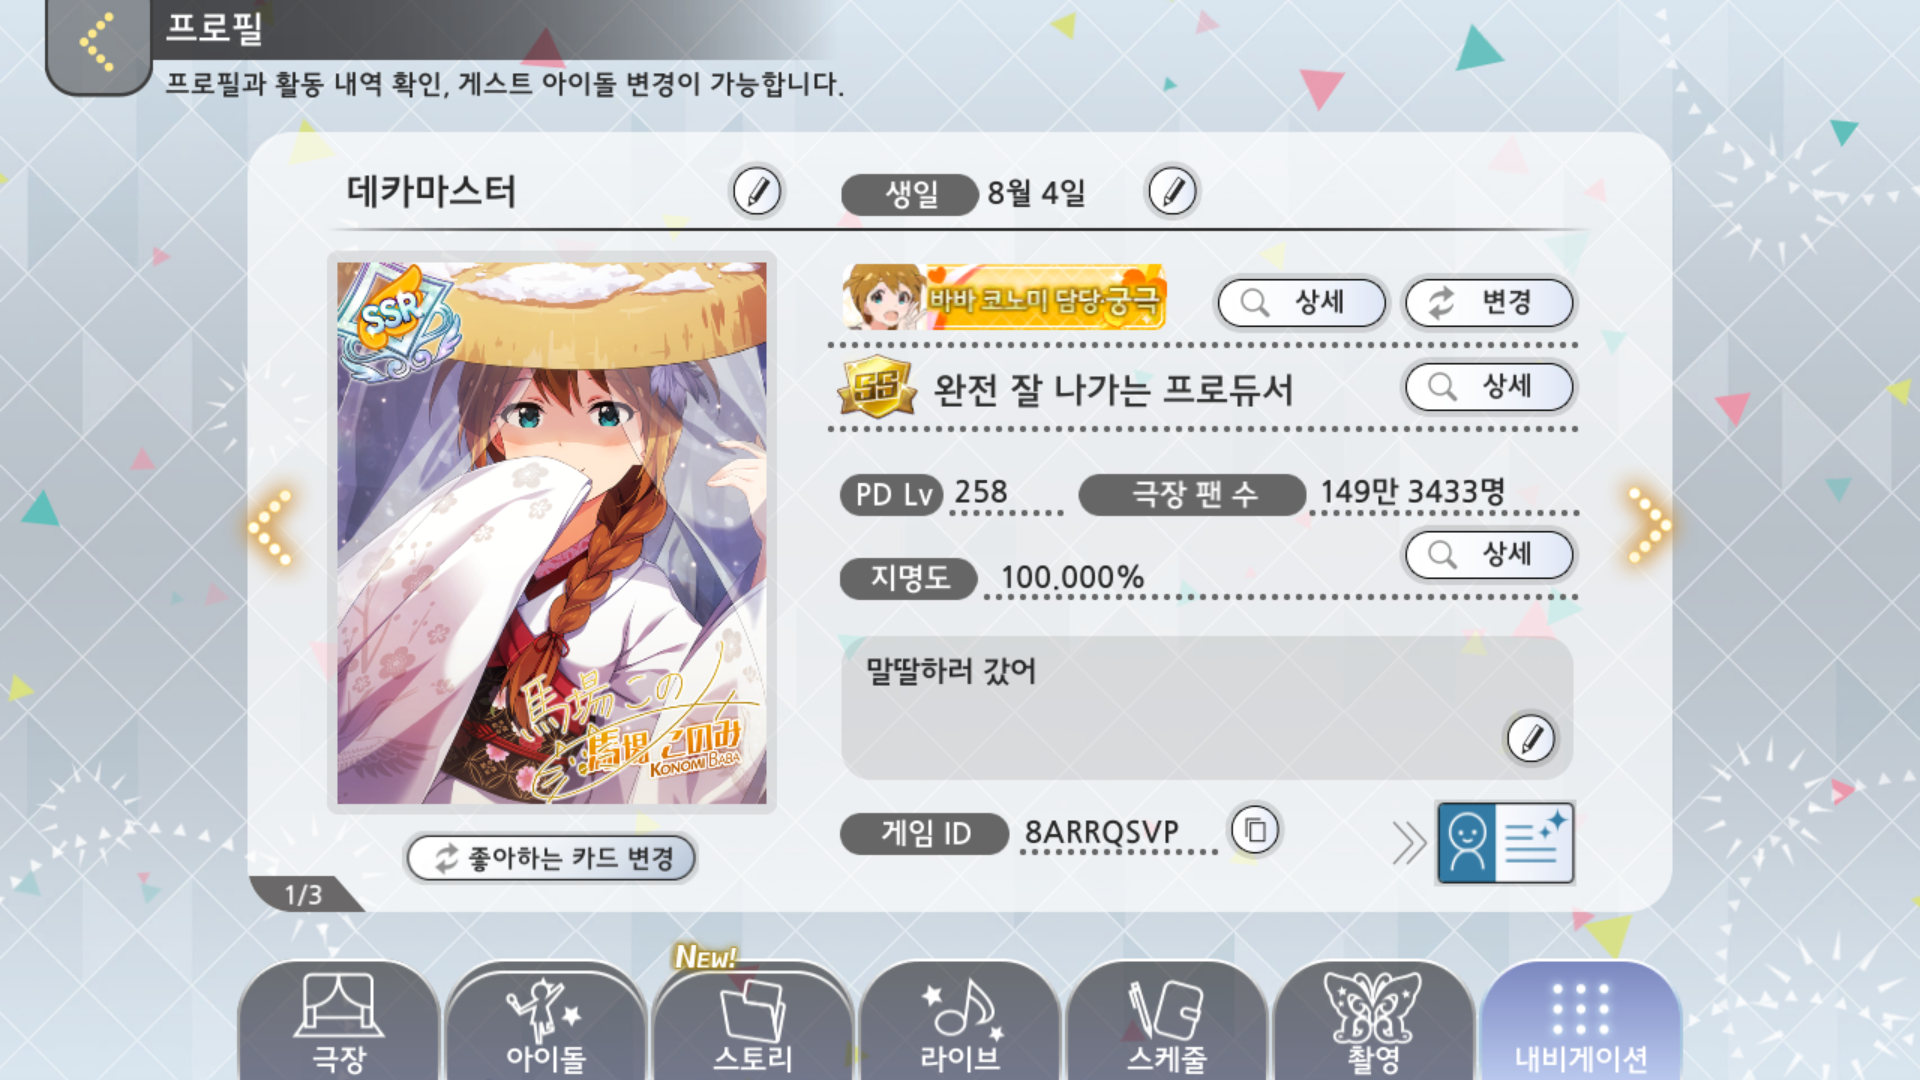Switch to the 스토리 story tab

coord(753,1022)
